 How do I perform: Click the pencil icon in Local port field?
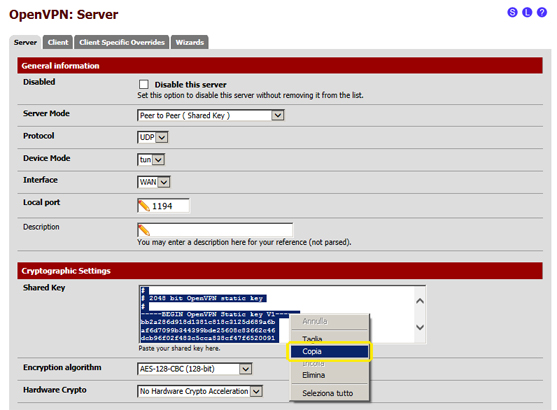pyautogui.click(x=144, y=206)
